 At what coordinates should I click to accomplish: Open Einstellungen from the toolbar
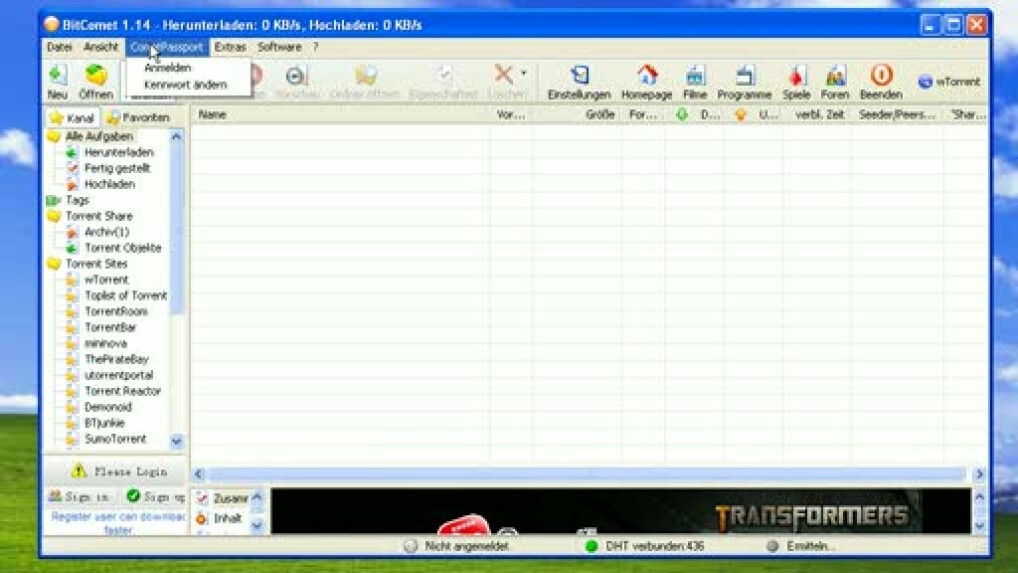coord(578,80)
